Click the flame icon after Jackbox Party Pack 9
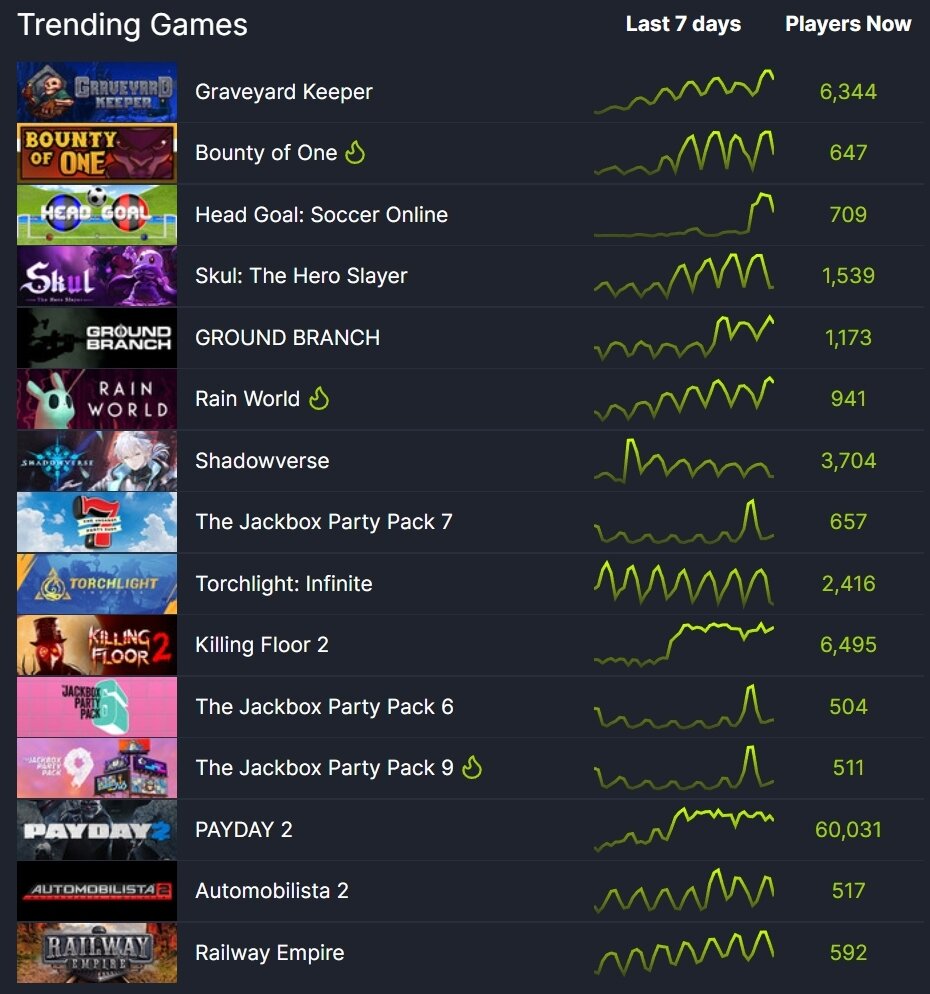This screenshot has height=994, width=930. pyautogui.click(x=472, y=767)
